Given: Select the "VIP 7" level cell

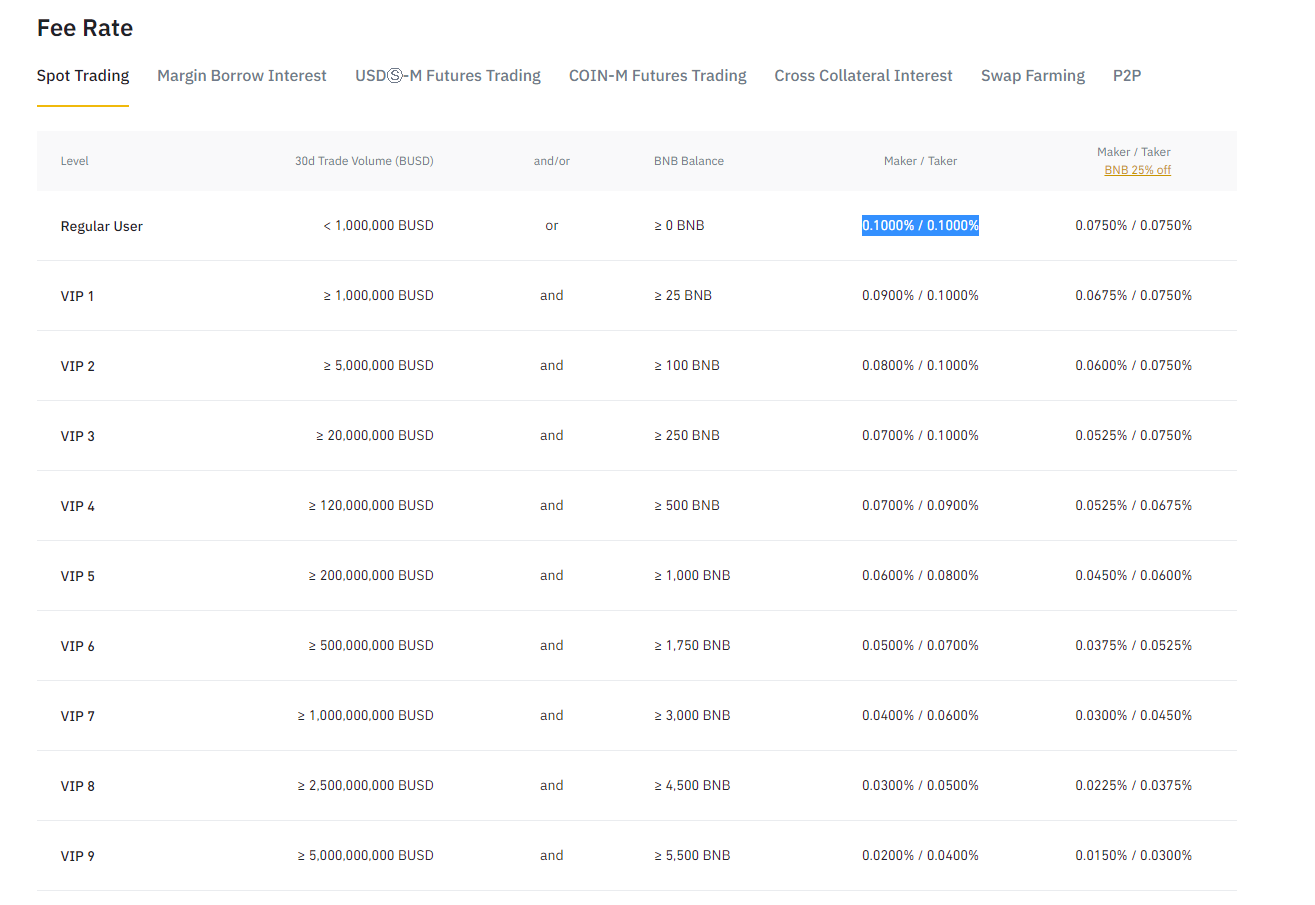Looking at the screenshot, I should click(x=78, y=716).
